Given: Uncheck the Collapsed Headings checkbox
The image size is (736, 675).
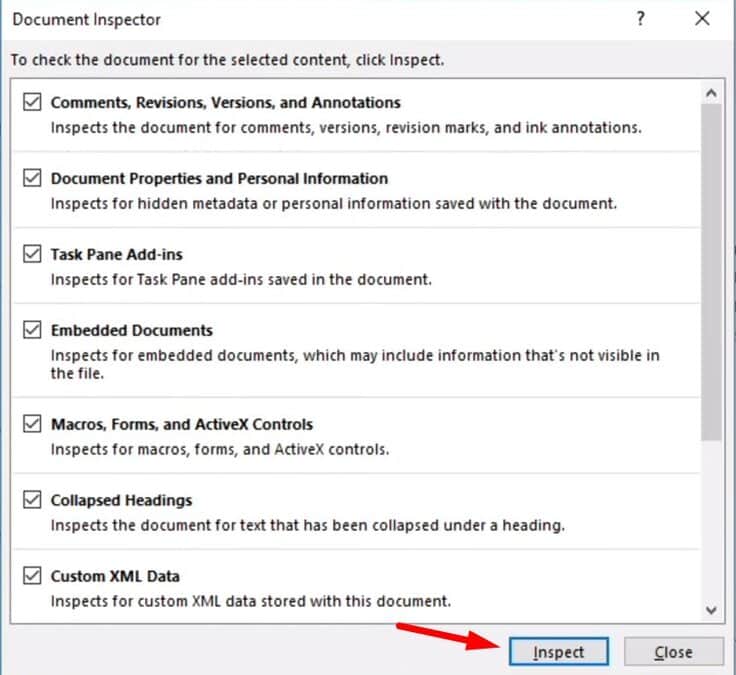Looking at the screenshot, I should (x=32, y=500).
